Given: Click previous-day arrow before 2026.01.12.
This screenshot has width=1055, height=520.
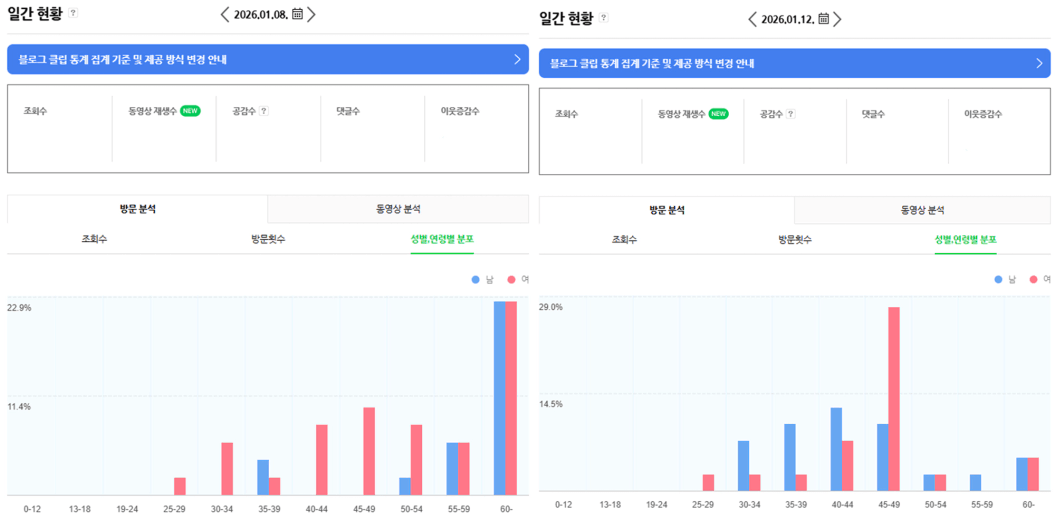Looking at the screenshot, I should tap(752, 19).
